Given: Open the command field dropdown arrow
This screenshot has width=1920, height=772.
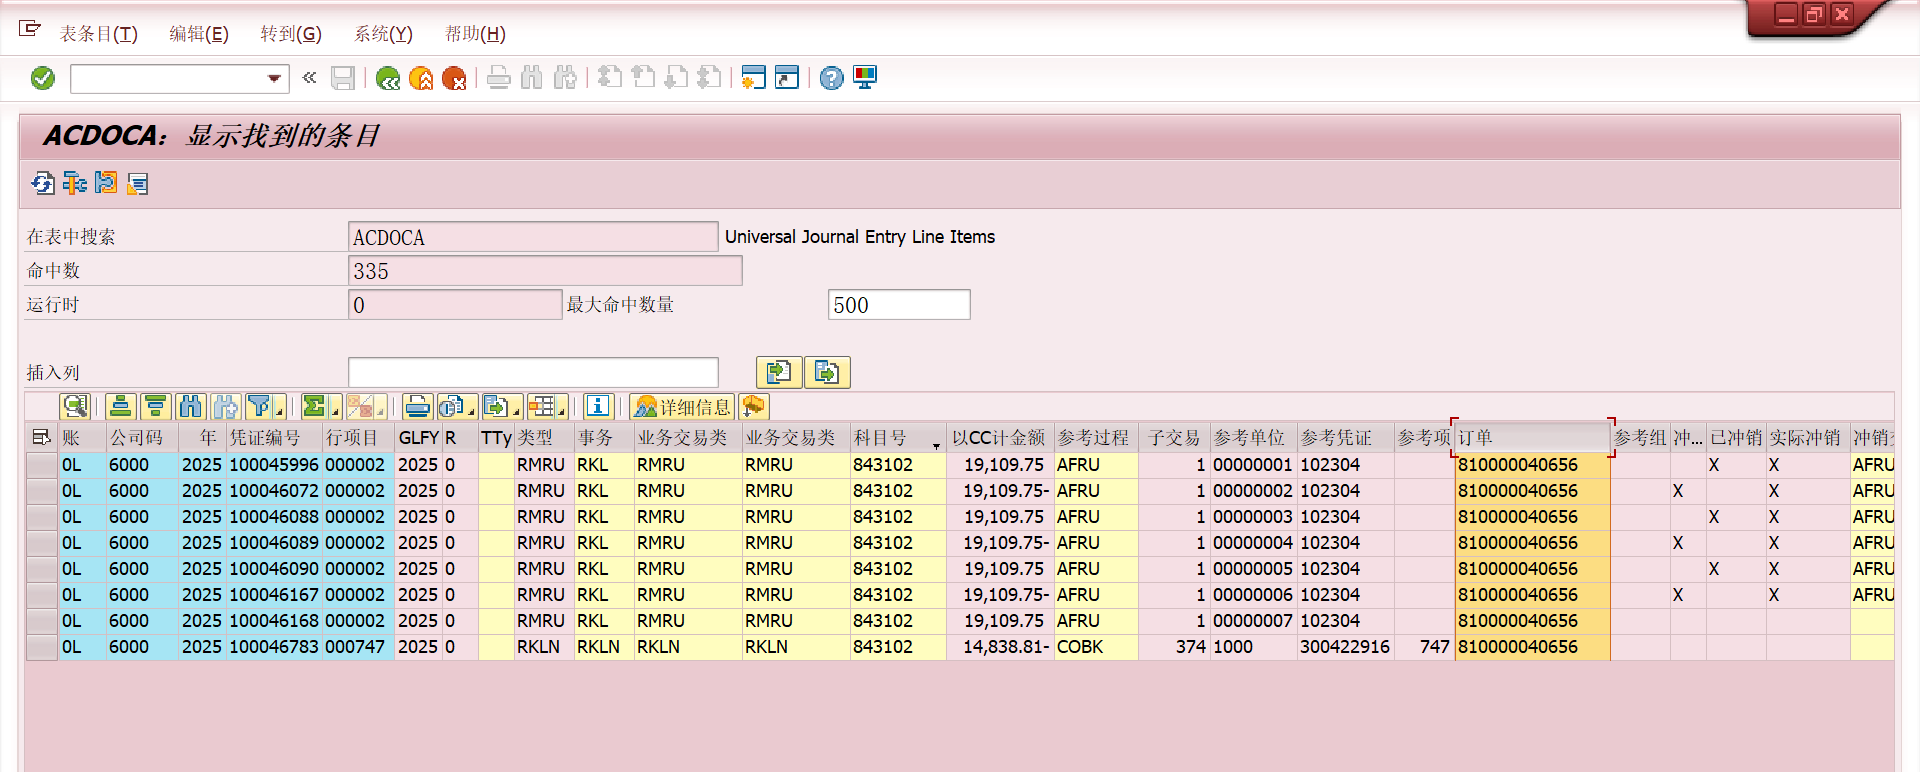Looking at the screenshot, I should (x=274, y=78).
